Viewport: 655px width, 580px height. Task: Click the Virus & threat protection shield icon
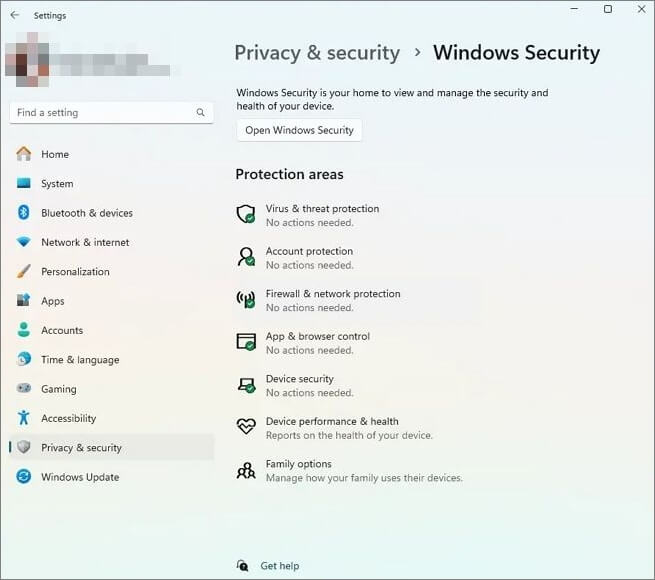pos(245,214)
